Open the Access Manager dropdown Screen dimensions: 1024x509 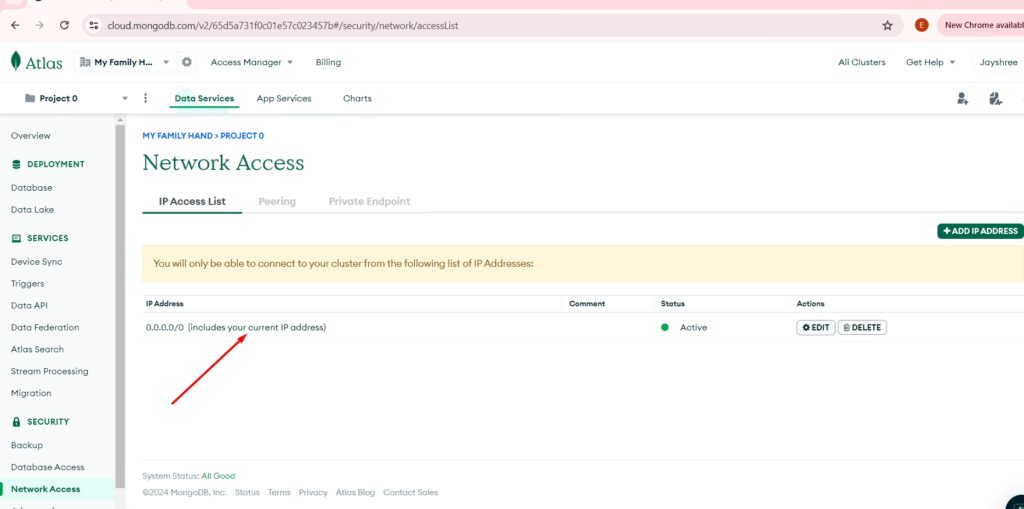[251, 62]
